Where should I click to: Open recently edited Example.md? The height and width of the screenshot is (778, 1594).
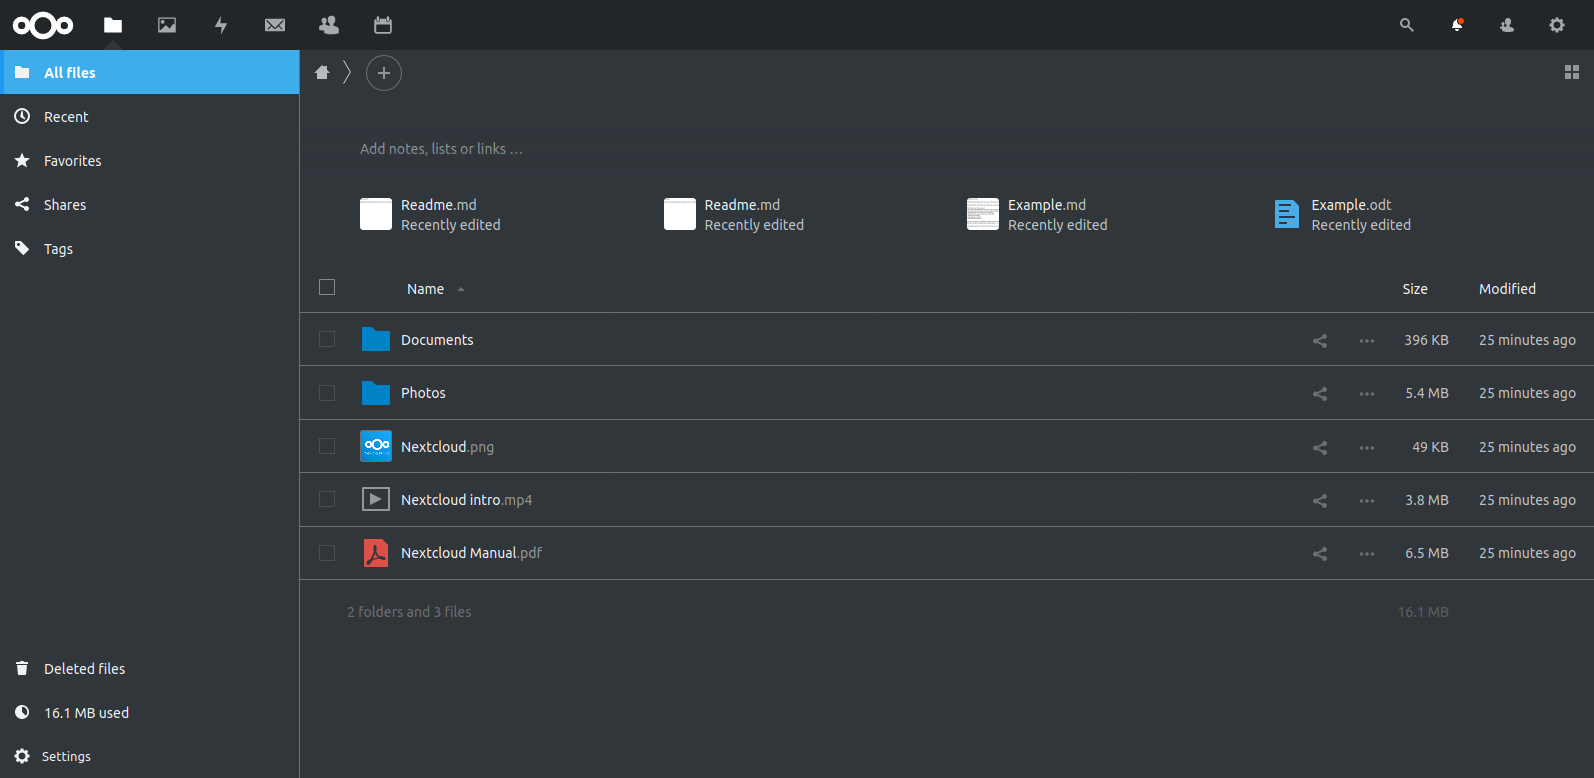tap(1037, 214)
